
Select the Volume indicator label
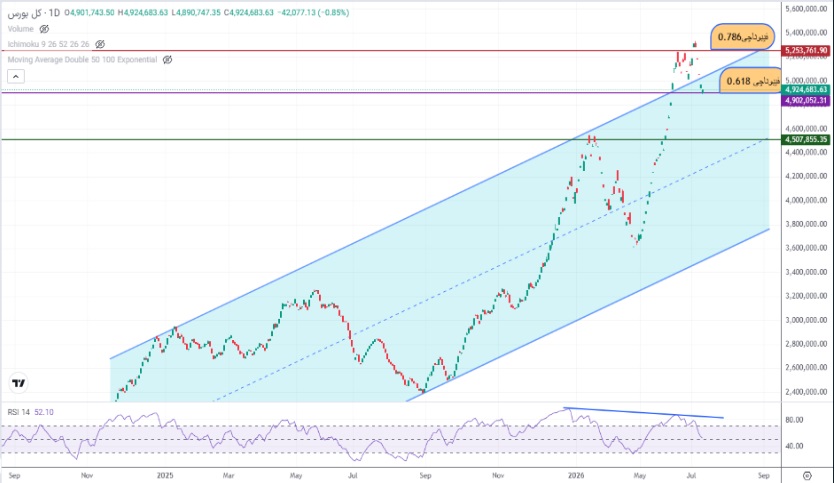click(x=21, y=29)
